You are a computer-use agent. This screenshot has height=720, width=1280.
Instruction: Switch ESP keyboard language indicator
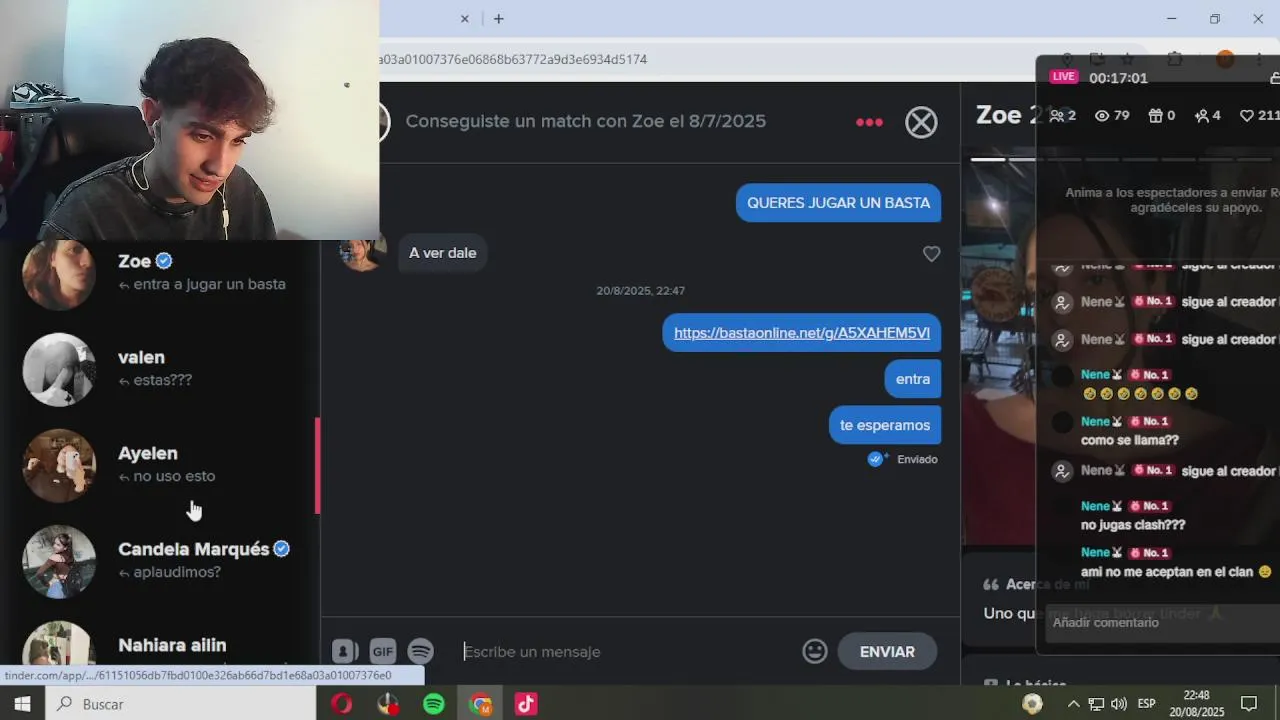tap(1147, 704)
